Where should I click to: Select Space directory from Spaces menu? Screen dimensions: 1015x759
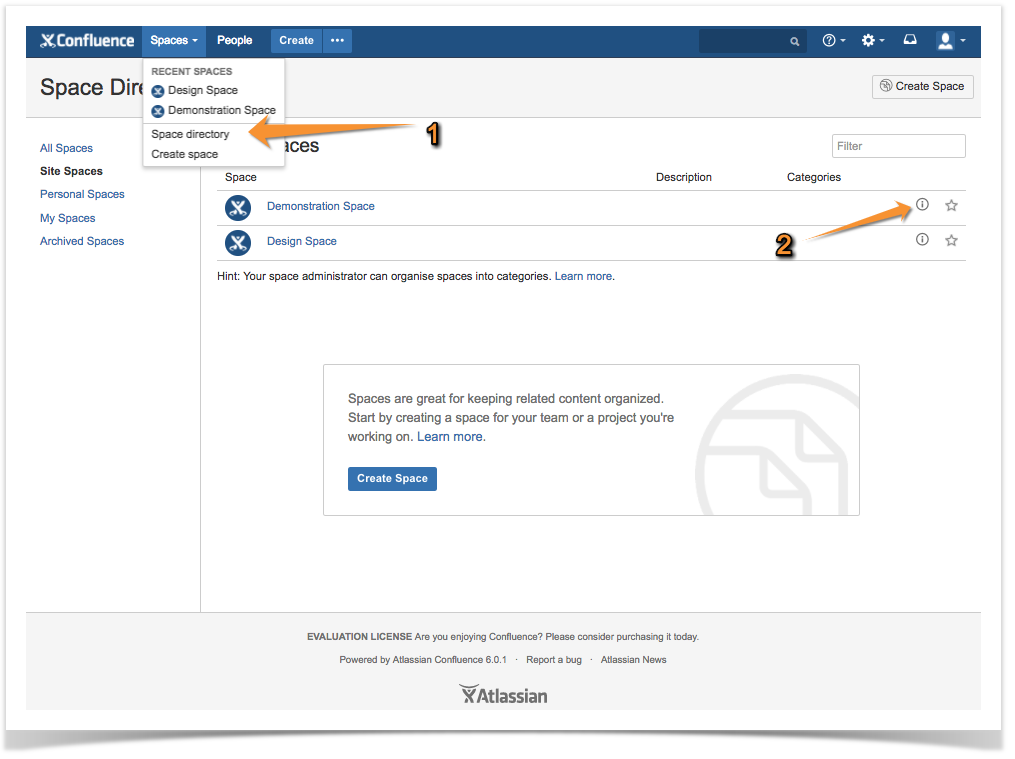coord(190,134)
